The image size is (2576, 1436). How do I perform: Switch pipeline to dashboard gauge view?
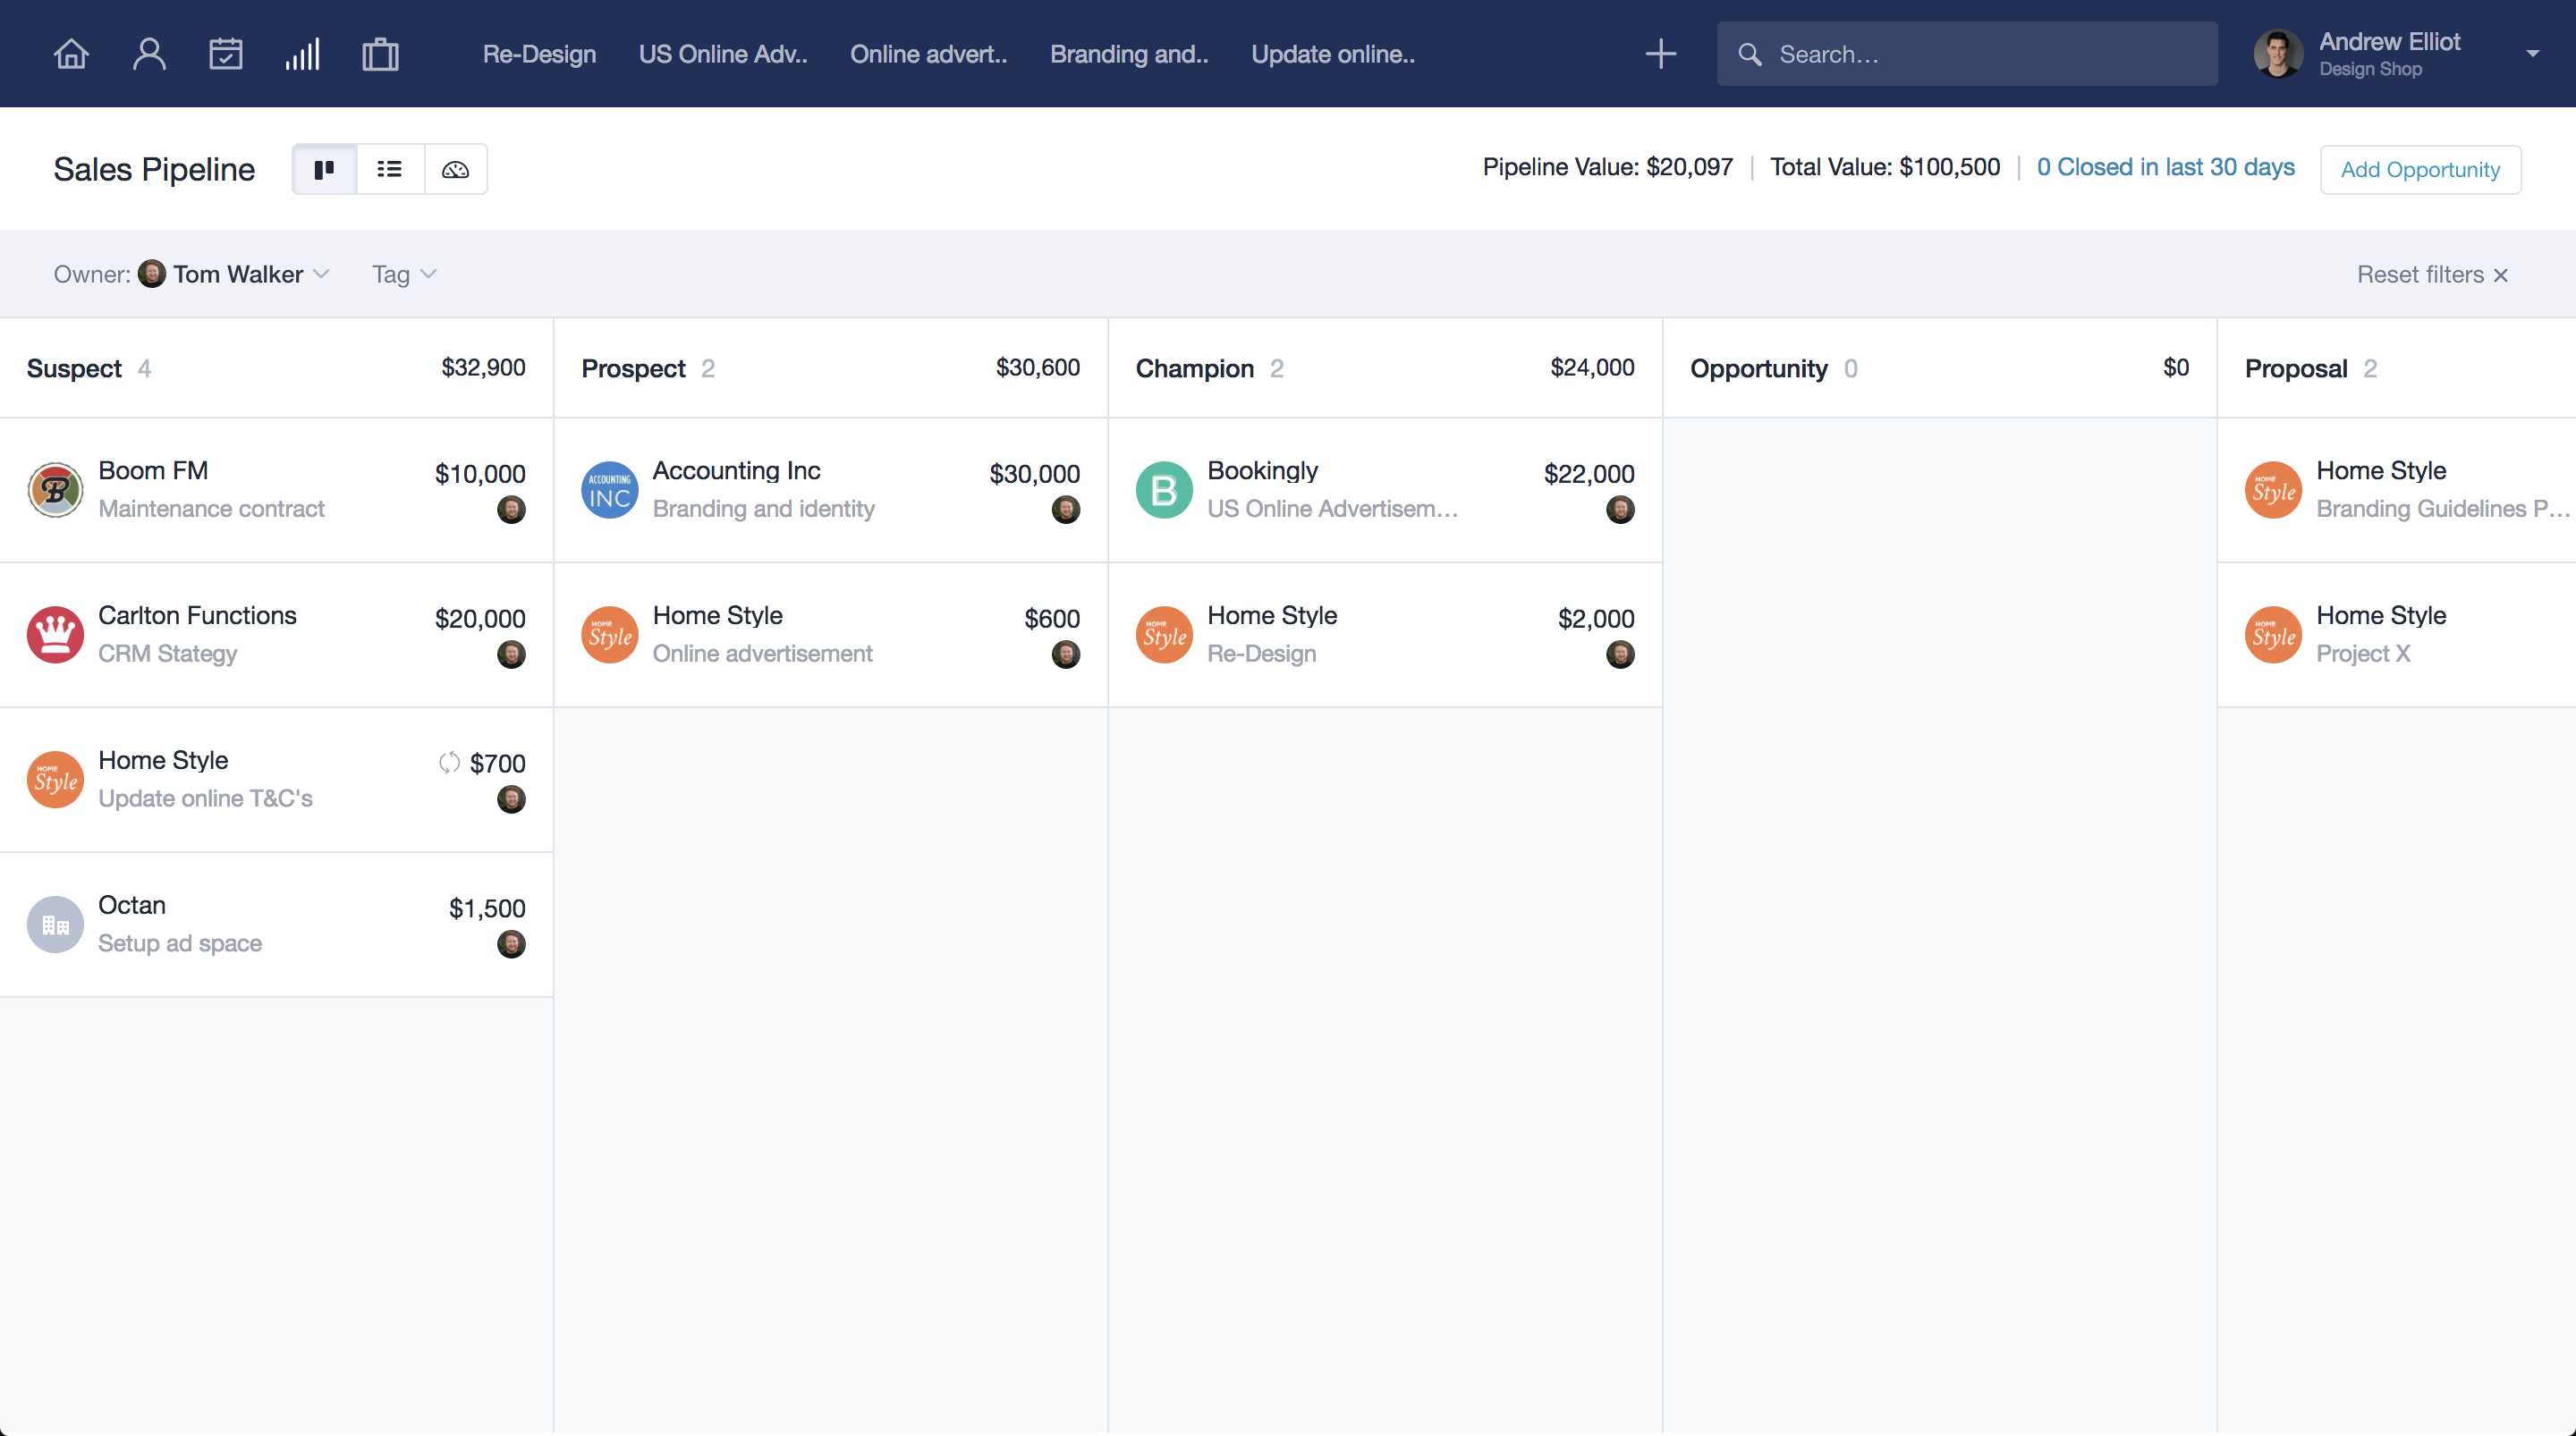[x=455, y=169]
